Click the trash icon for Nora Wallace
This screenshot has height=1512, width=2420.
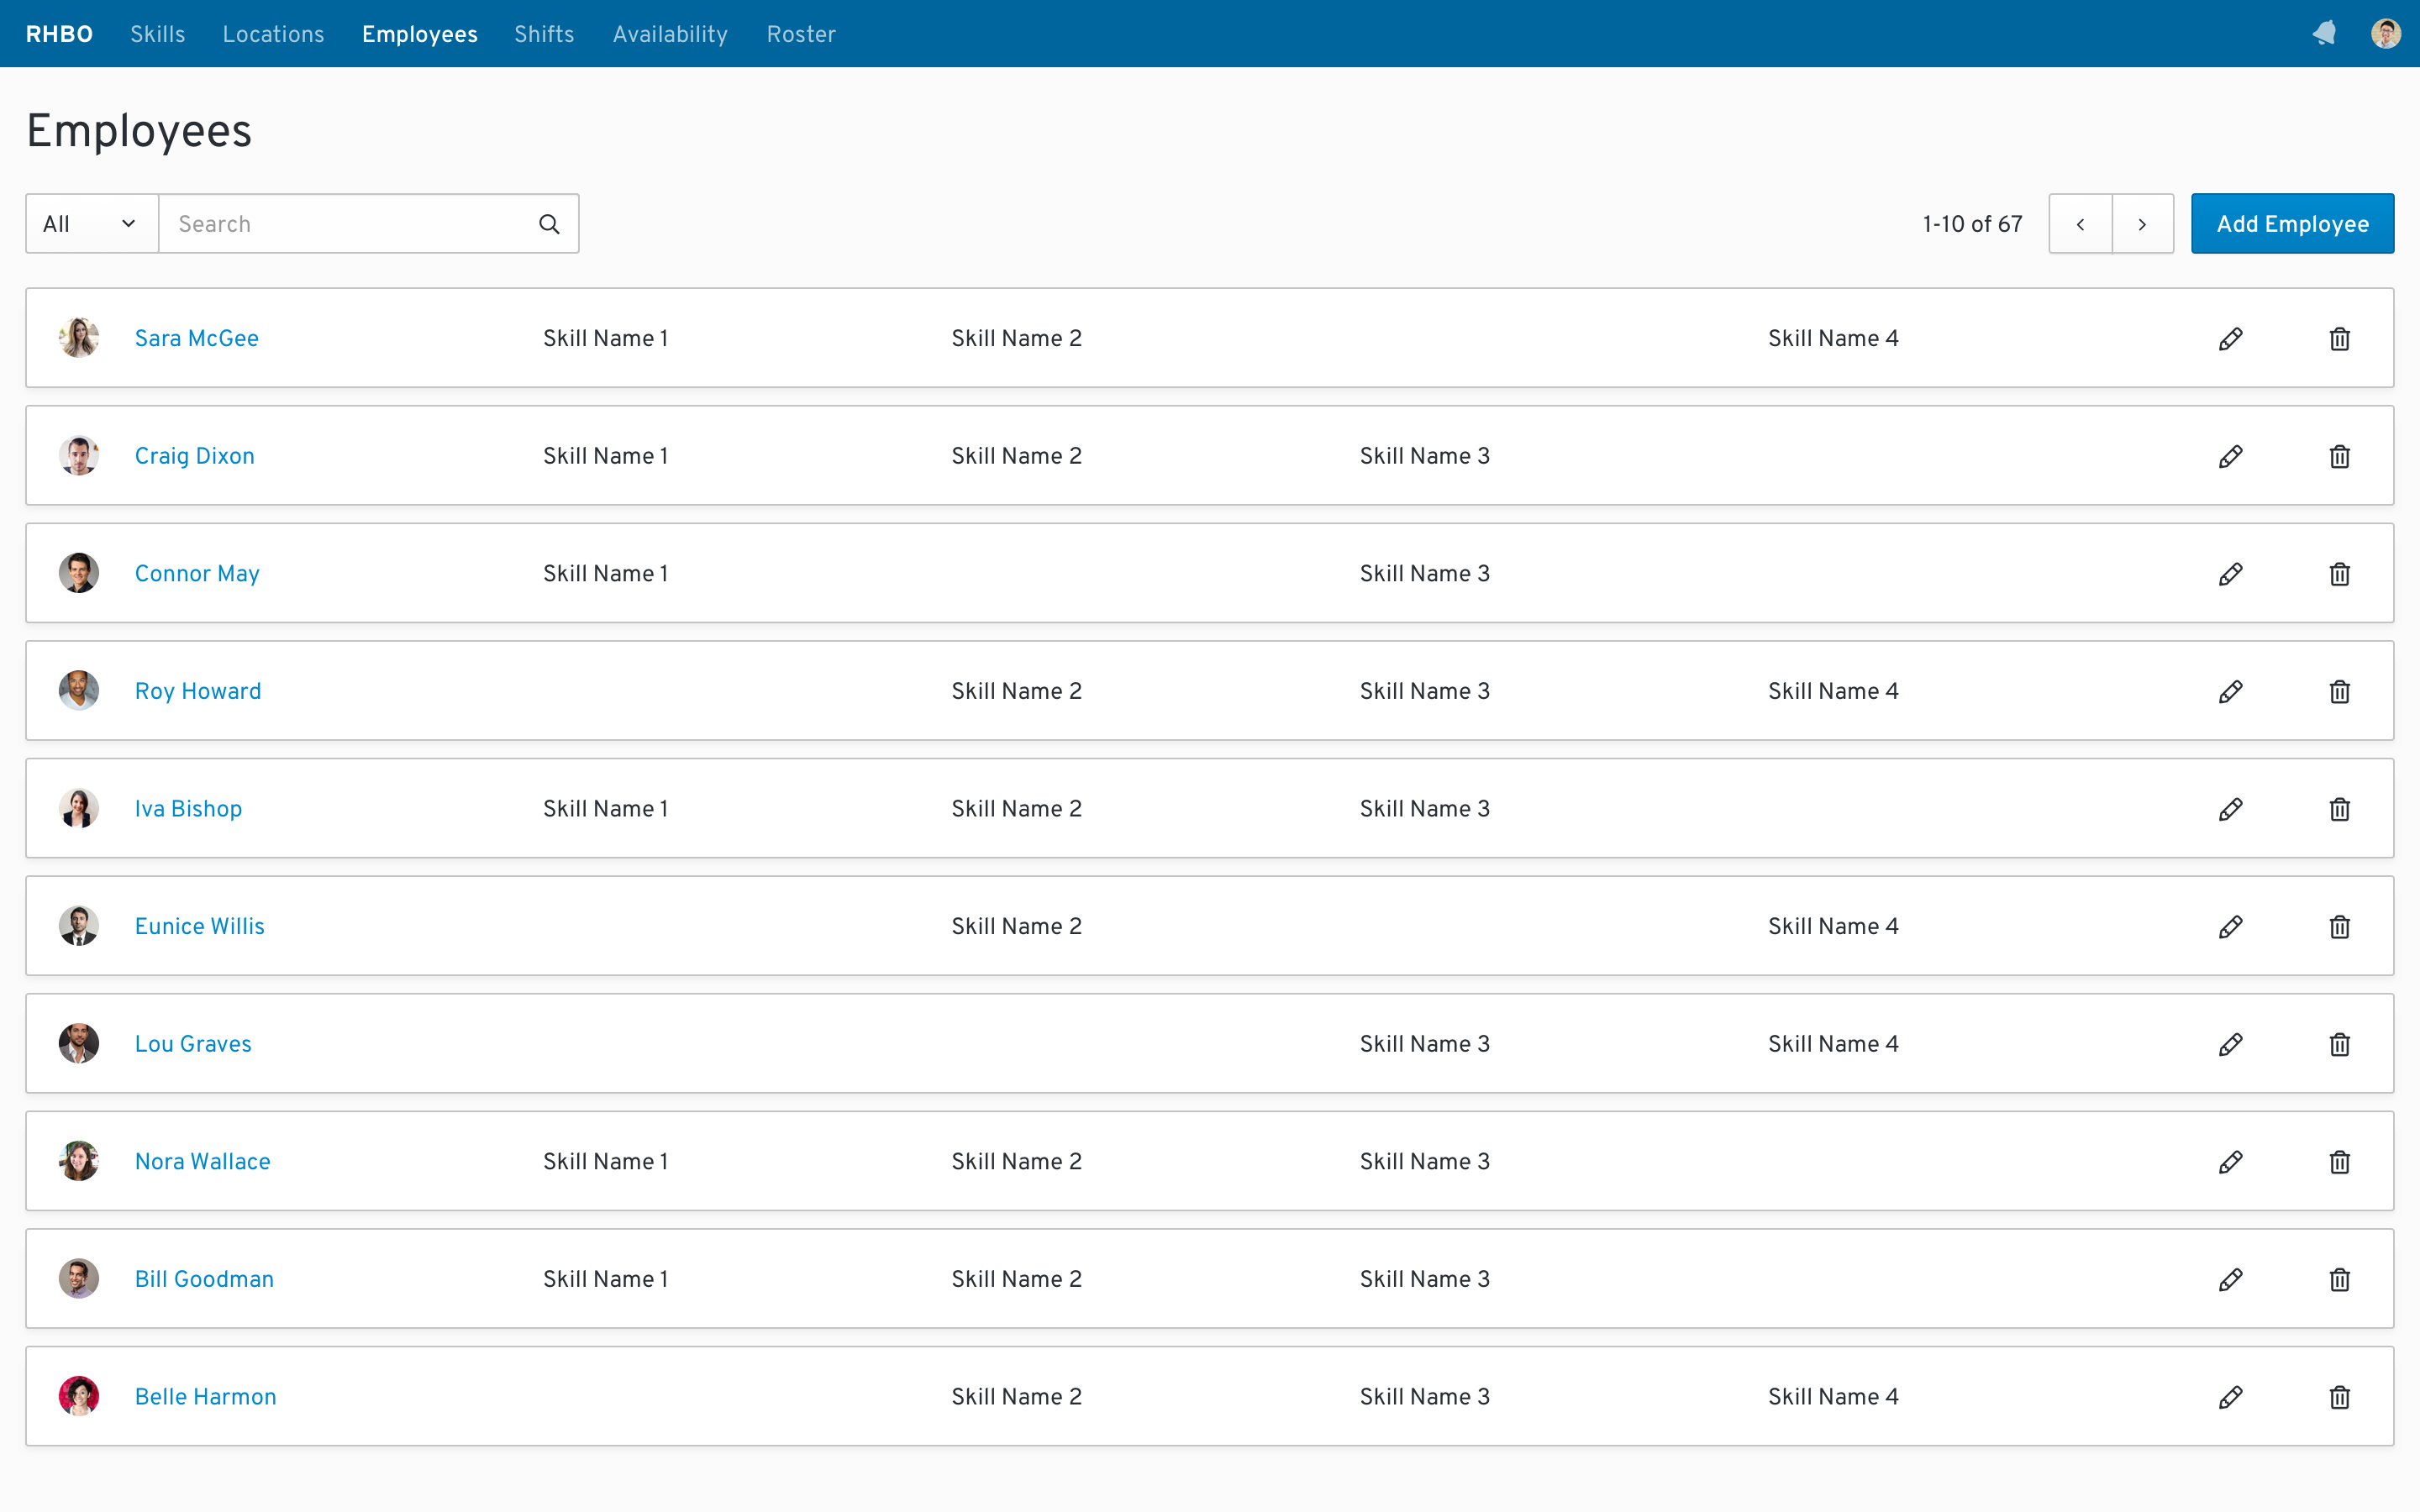pyautogui.click(x=2339, y=1162)
